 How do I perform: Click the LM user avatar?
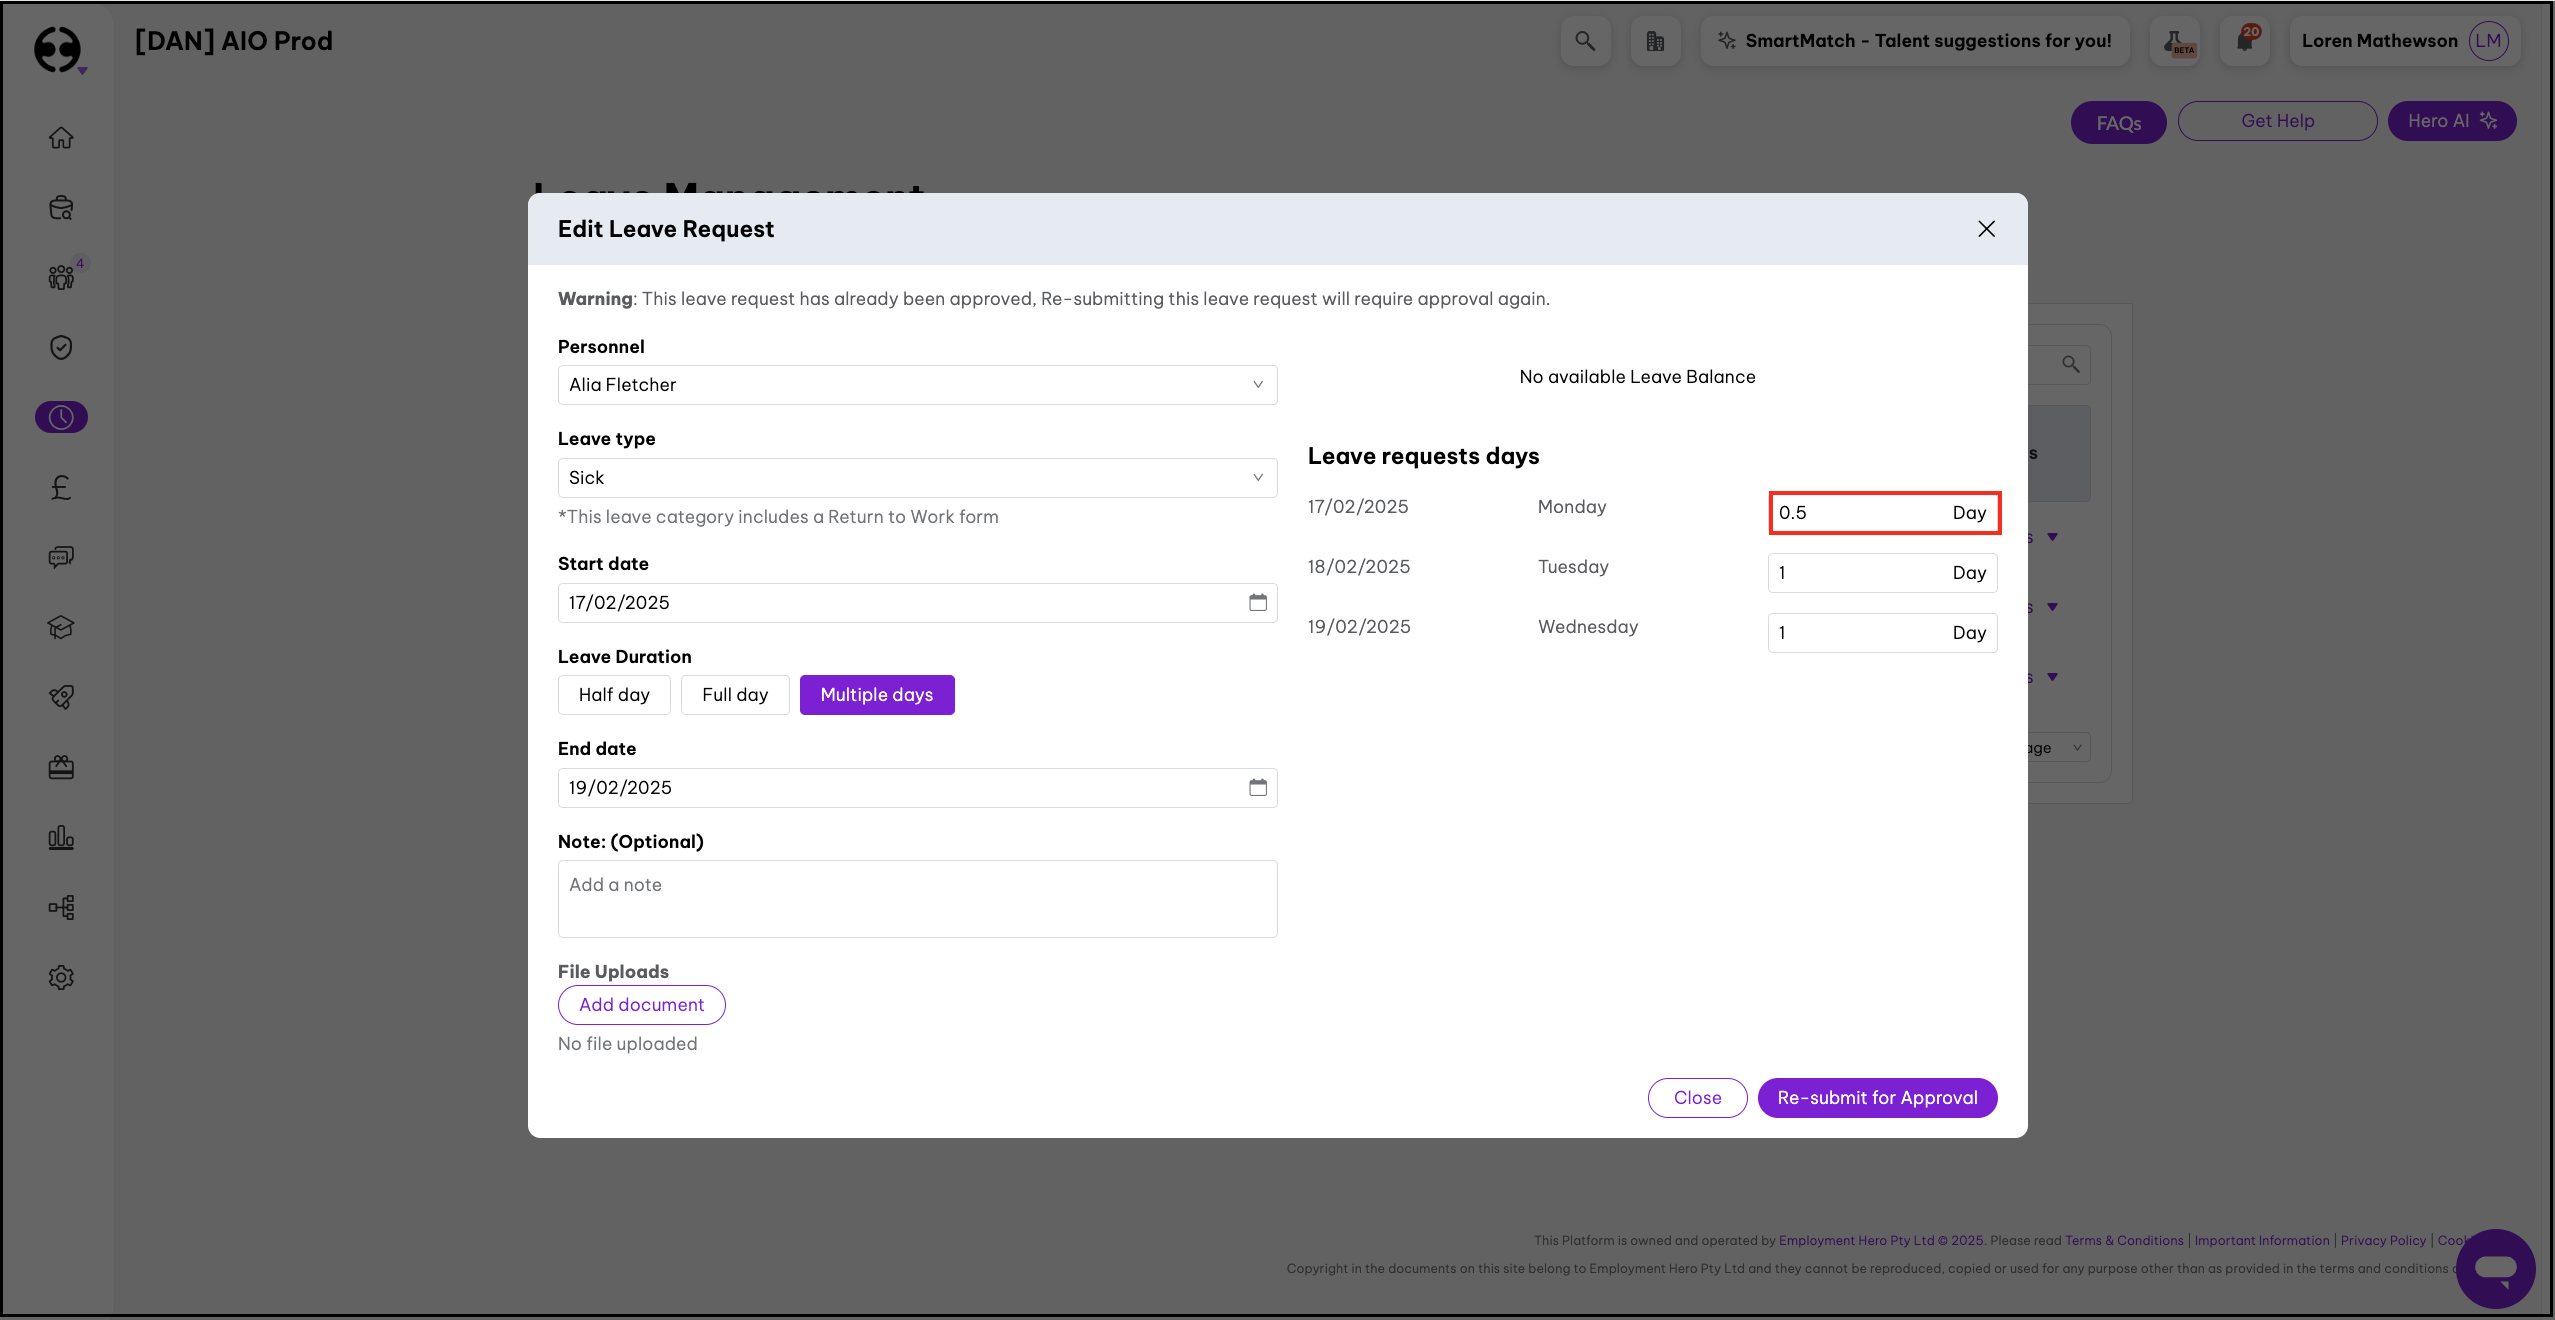point(2488,41)
